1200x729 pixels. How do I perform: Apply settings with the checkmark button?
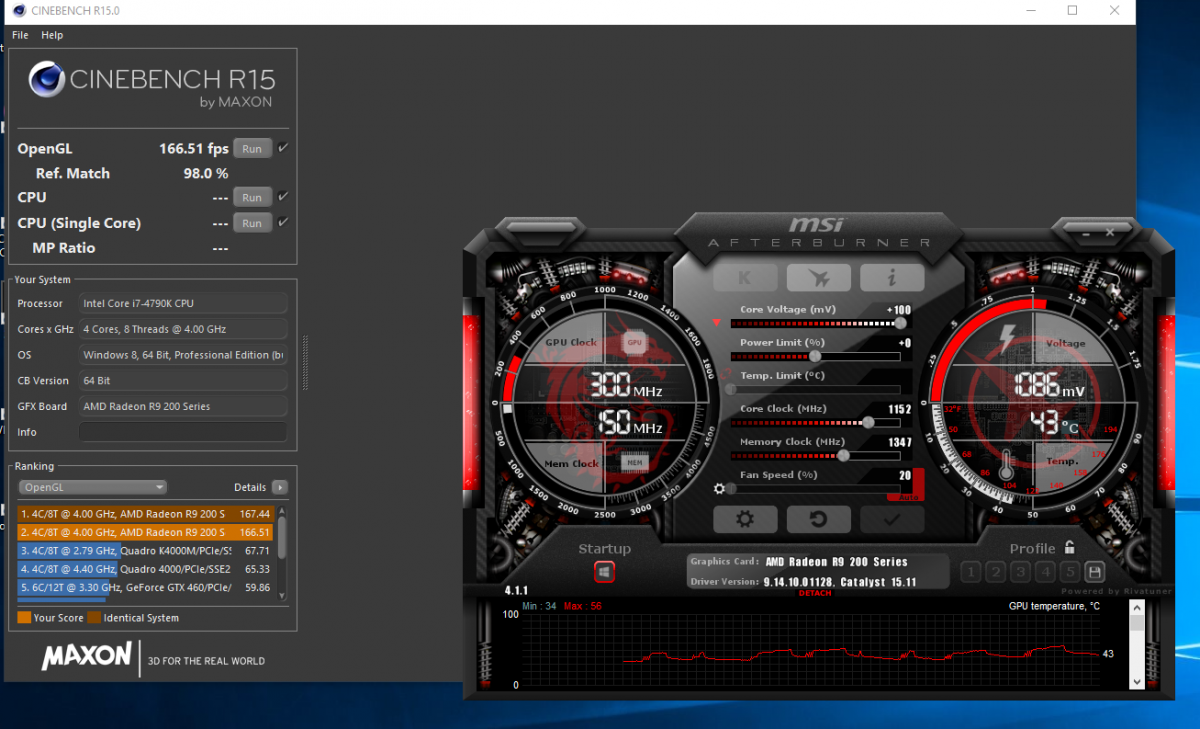tap(892, 519)
